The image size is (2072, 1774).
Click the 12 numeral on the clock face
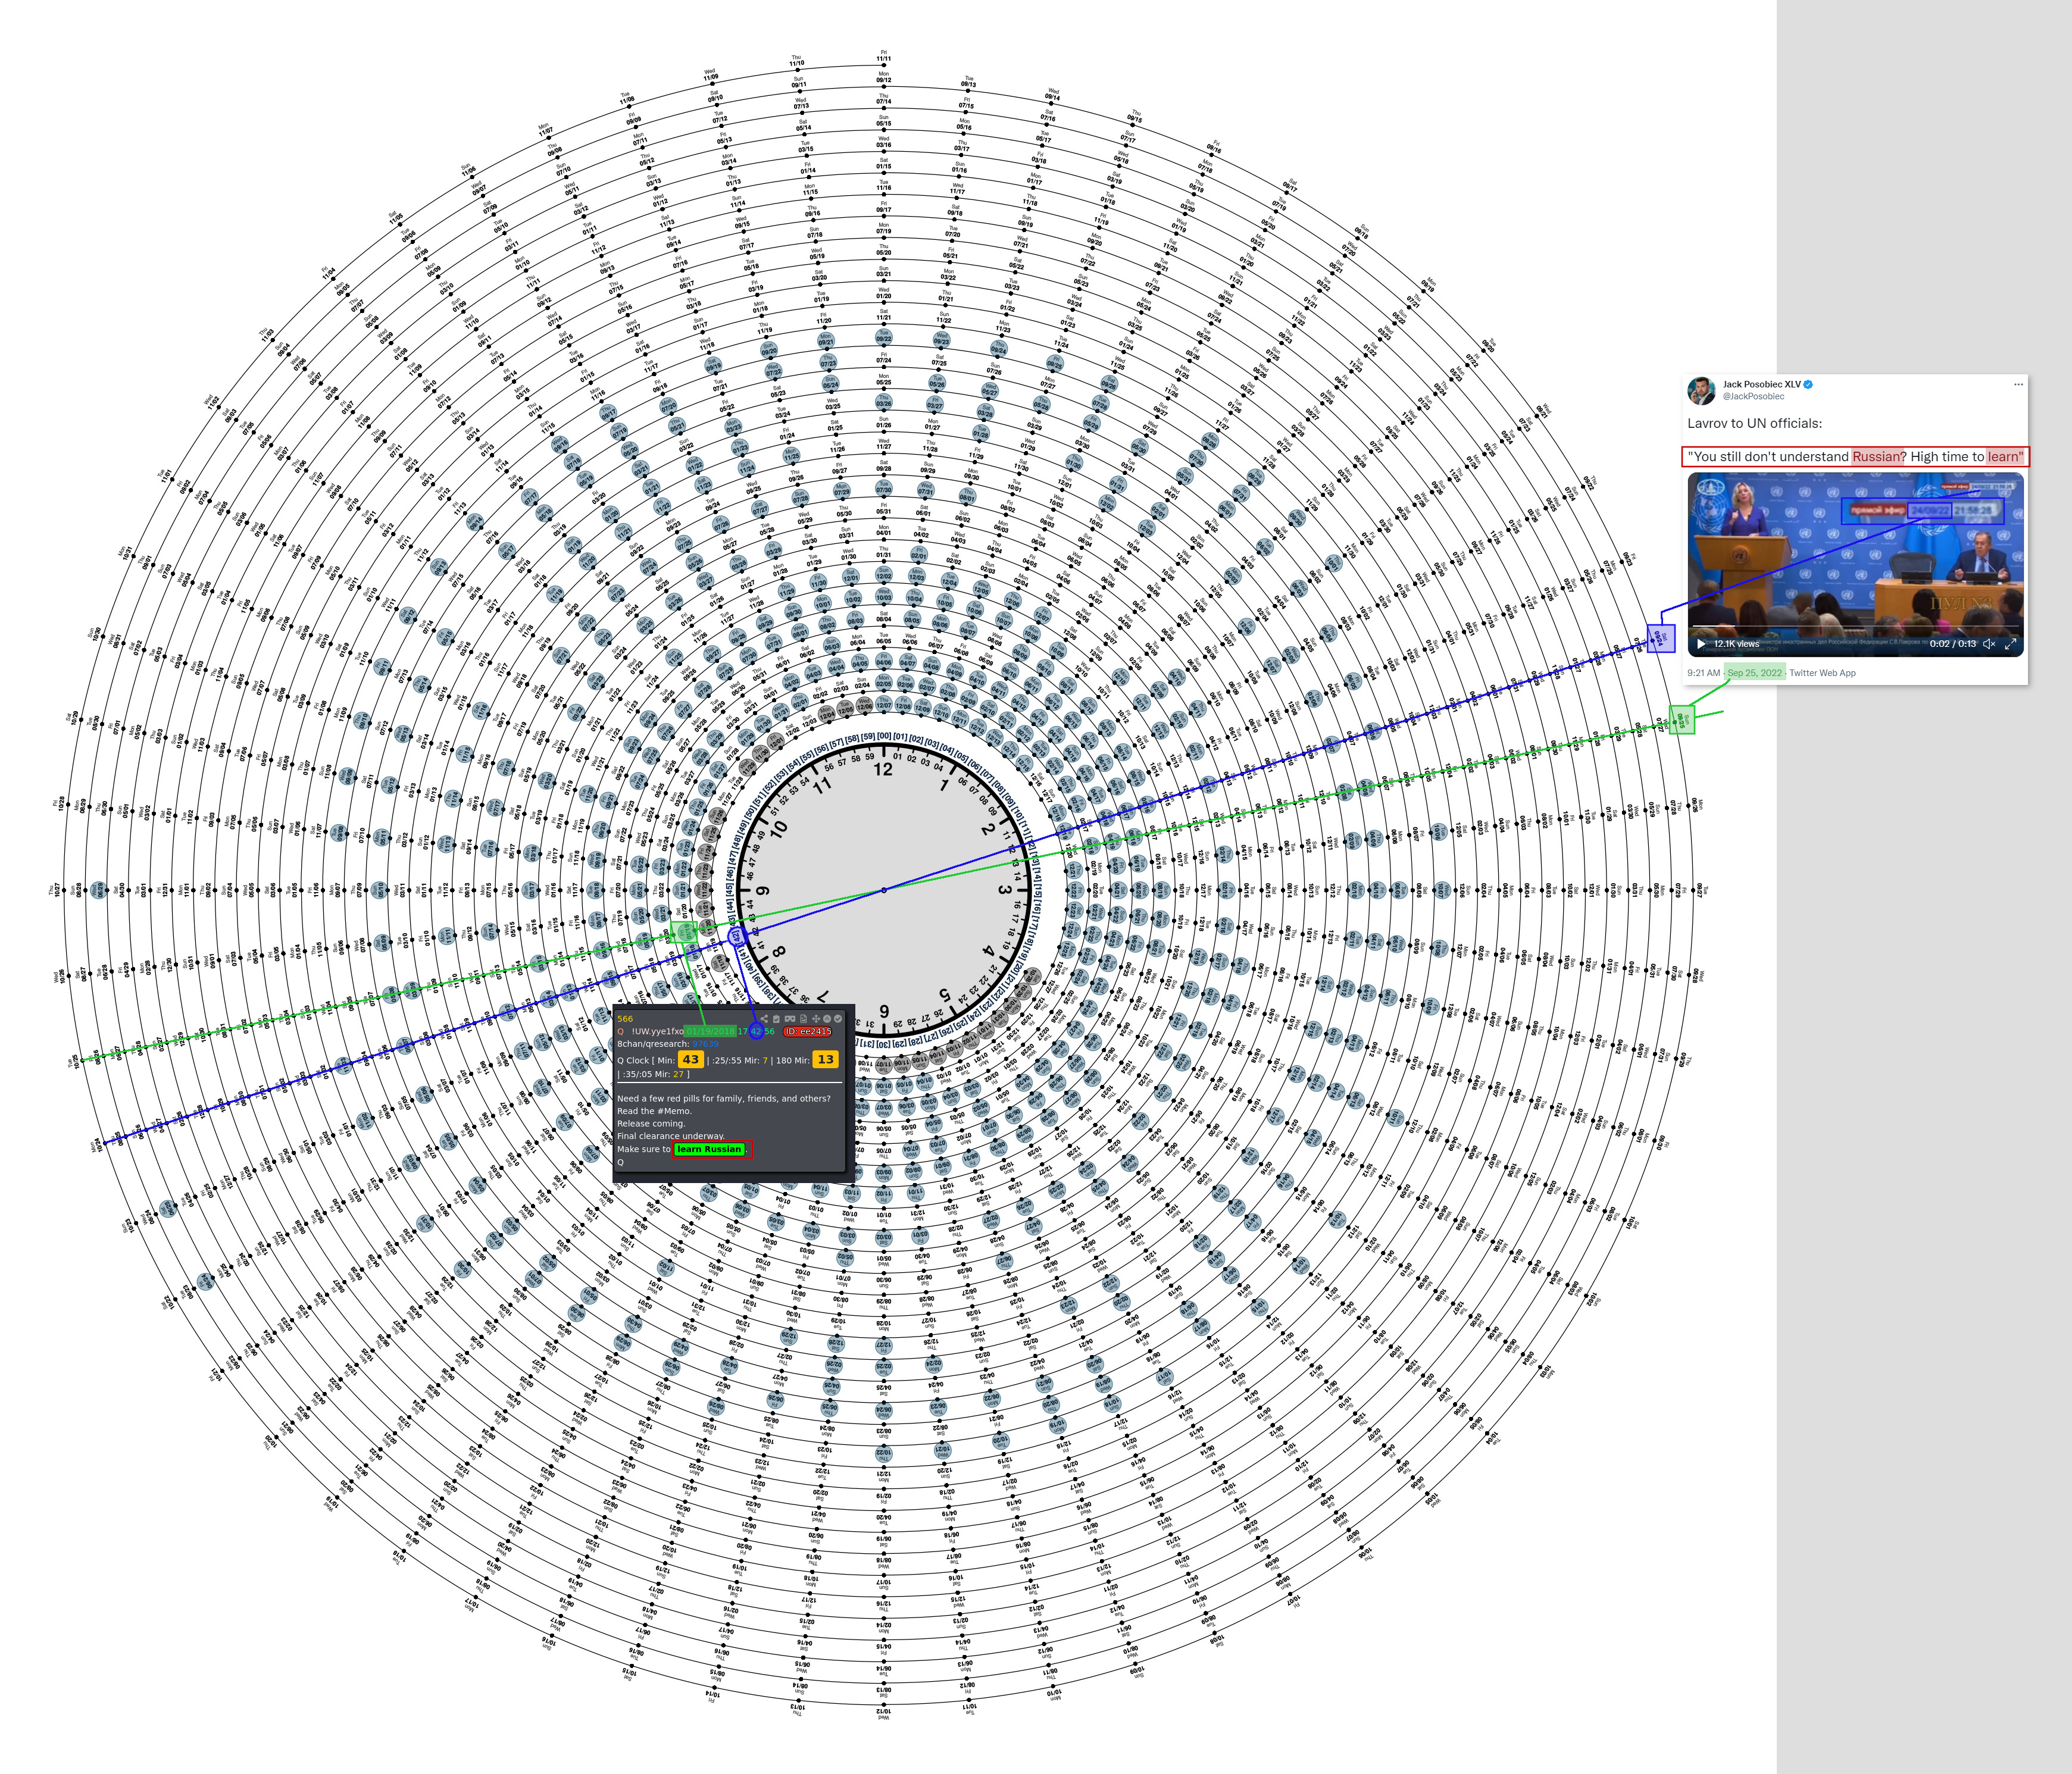pyautogui.click(x=884, y=769)
